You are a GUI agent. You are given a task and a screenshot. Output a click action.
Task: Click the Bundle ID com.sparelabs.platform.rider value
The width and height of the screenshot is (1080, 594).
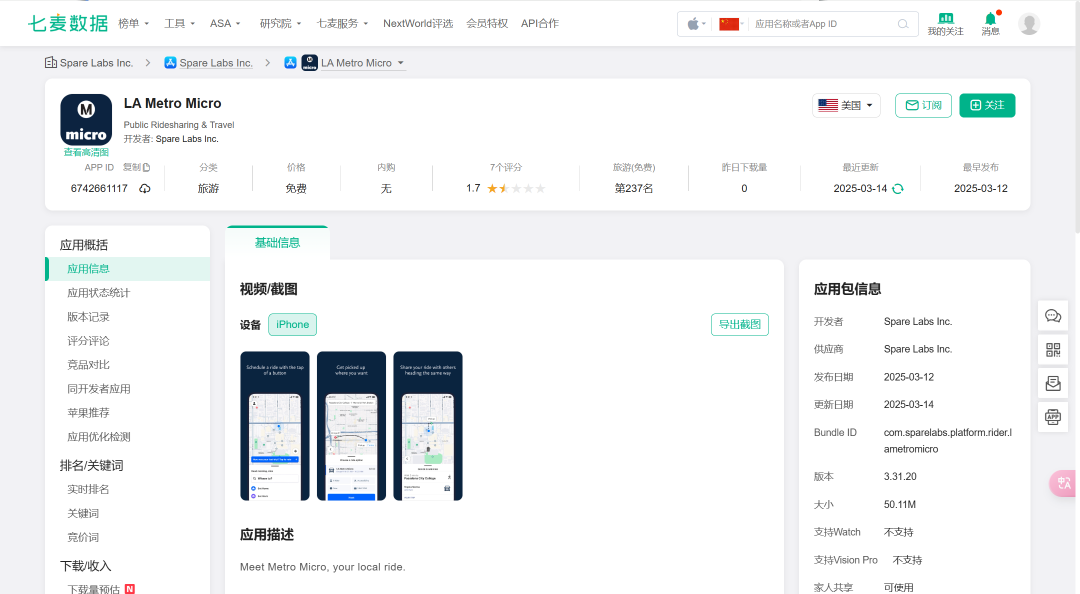pyautogui.click(x=948, y=440)
